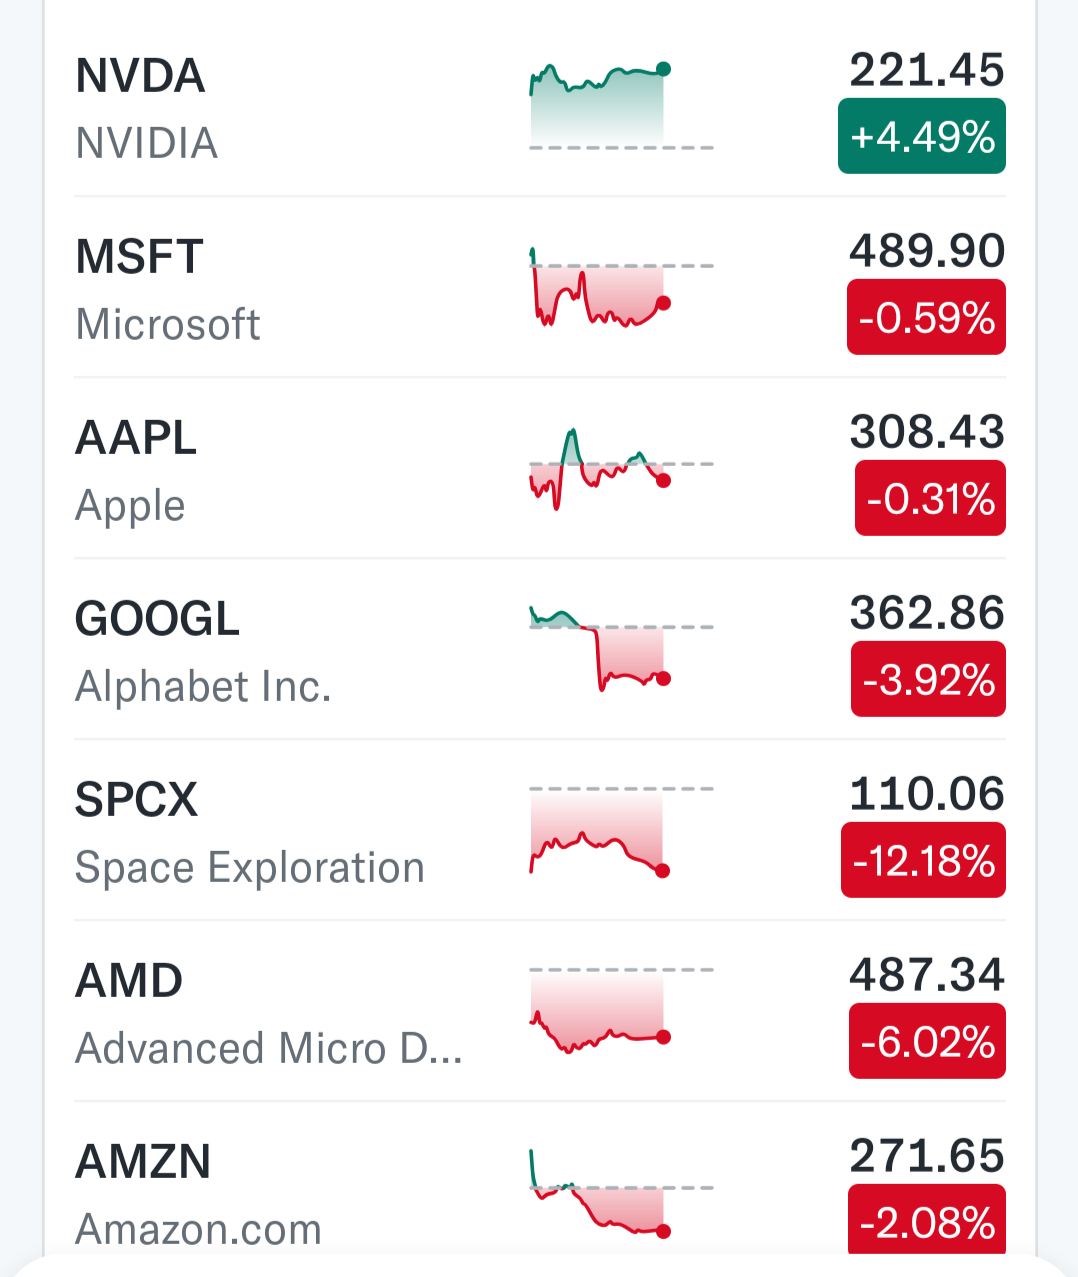Select the 308.43 Apple price

(x=927, y=432)
